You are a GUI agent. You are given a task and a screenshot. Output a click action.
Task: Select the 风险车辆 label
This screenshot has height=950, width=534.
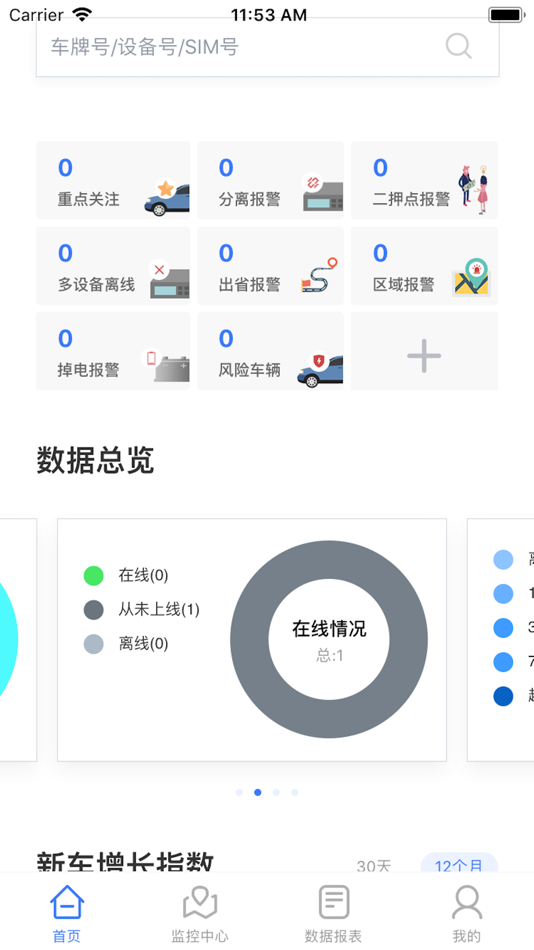tap(249, 370)
